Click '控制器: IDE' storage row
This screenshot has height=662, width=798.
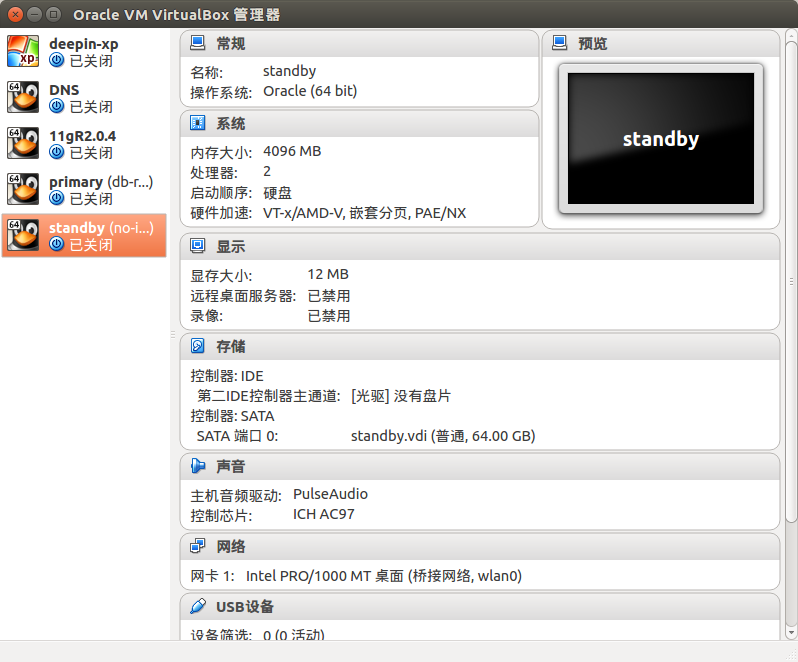coord(227,376)
